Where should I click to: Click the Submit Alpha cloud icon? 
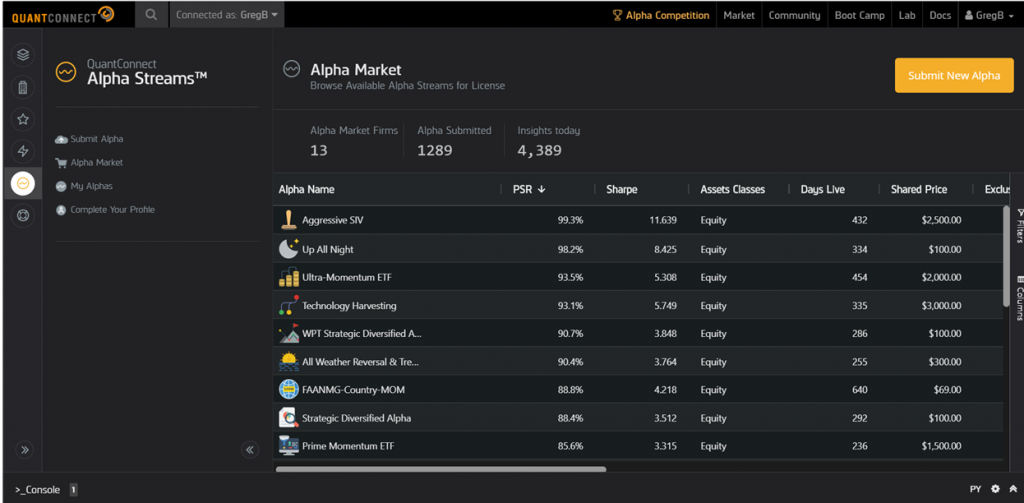pos(61,139)
